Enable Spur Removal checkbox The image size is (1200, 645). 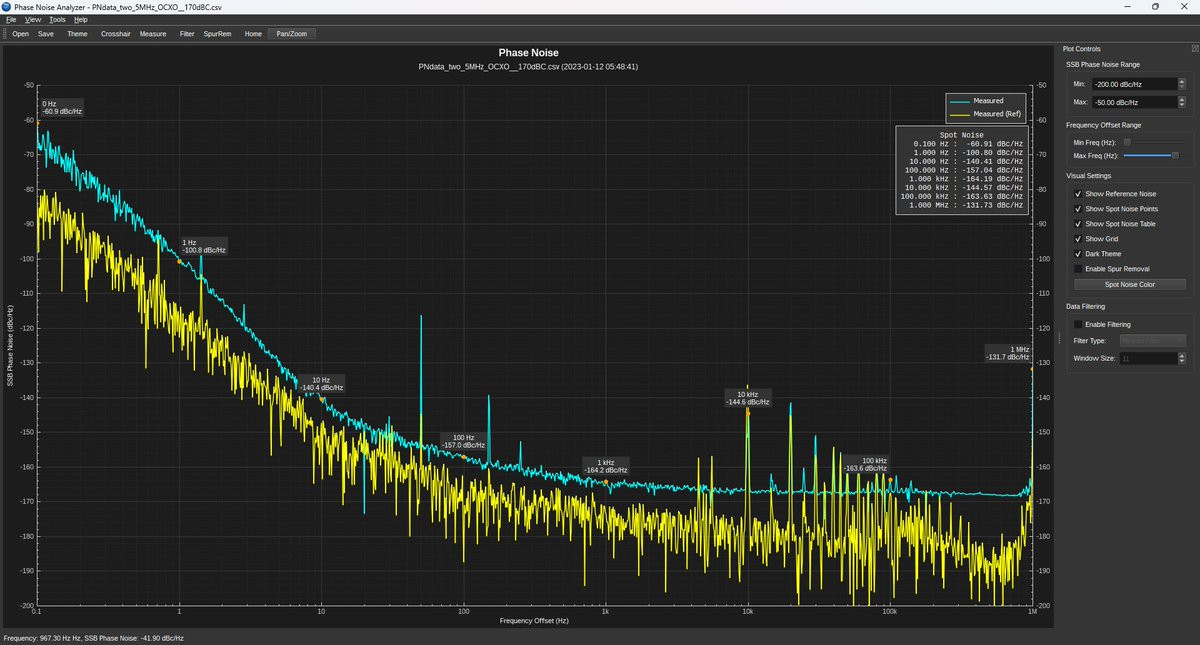pos(1078,269)
